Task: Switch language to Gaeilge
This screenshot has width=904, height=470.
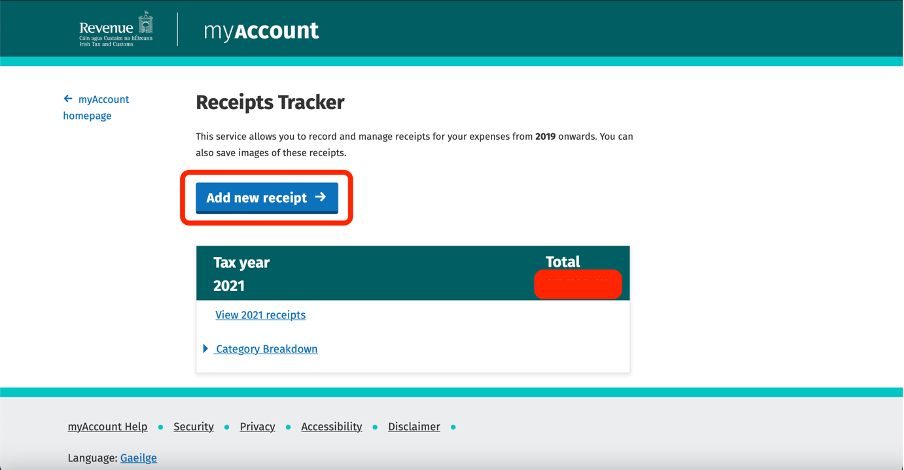Action: (138, 458)
